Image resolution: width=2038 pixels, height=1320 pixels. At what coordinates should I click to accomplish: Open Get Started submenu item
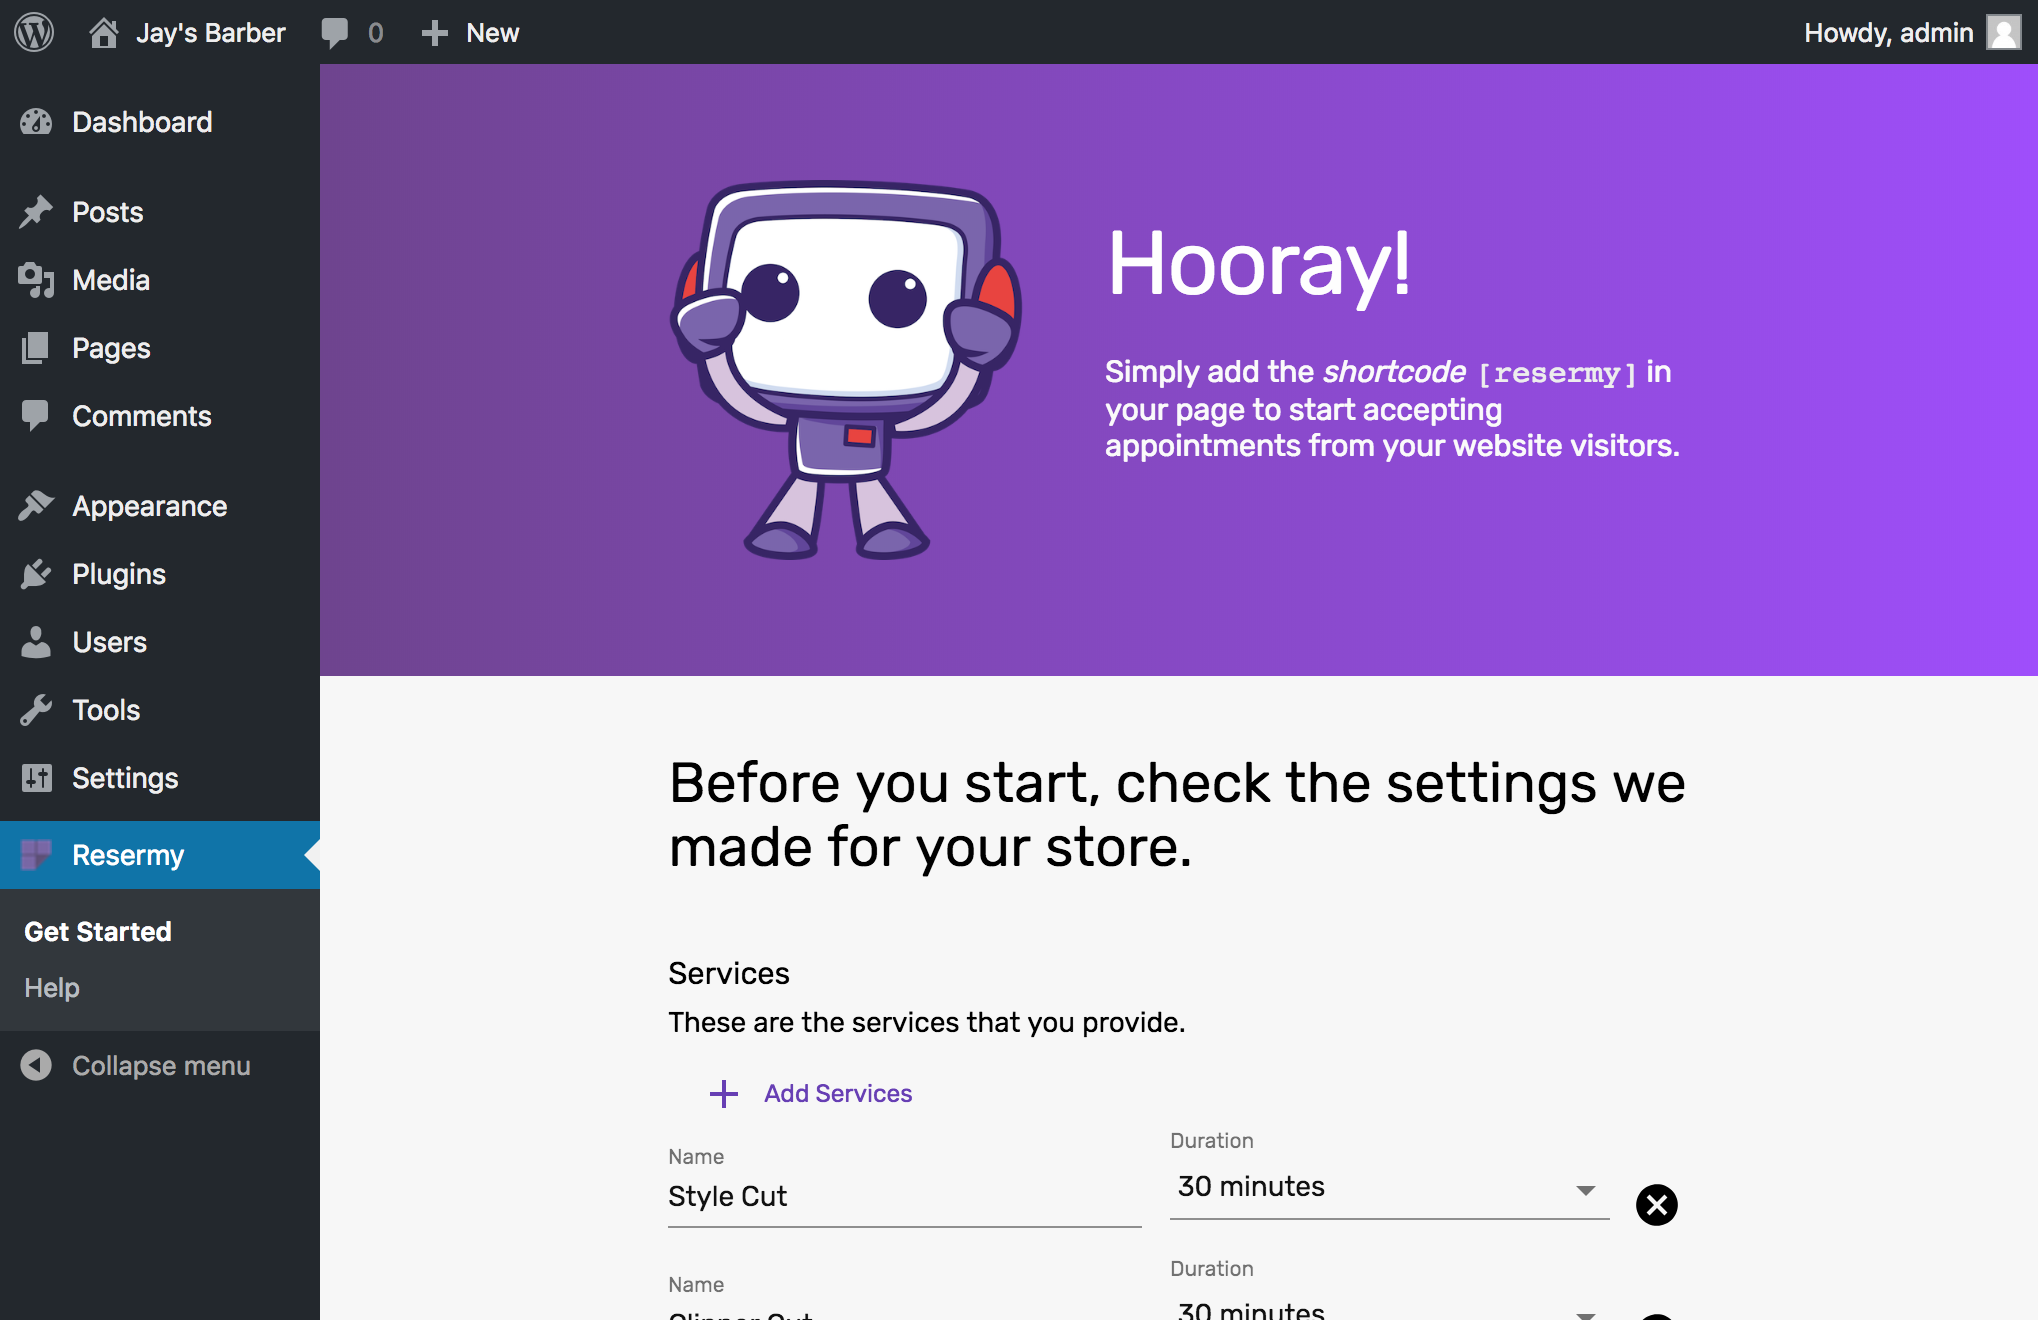coord(98,932)
